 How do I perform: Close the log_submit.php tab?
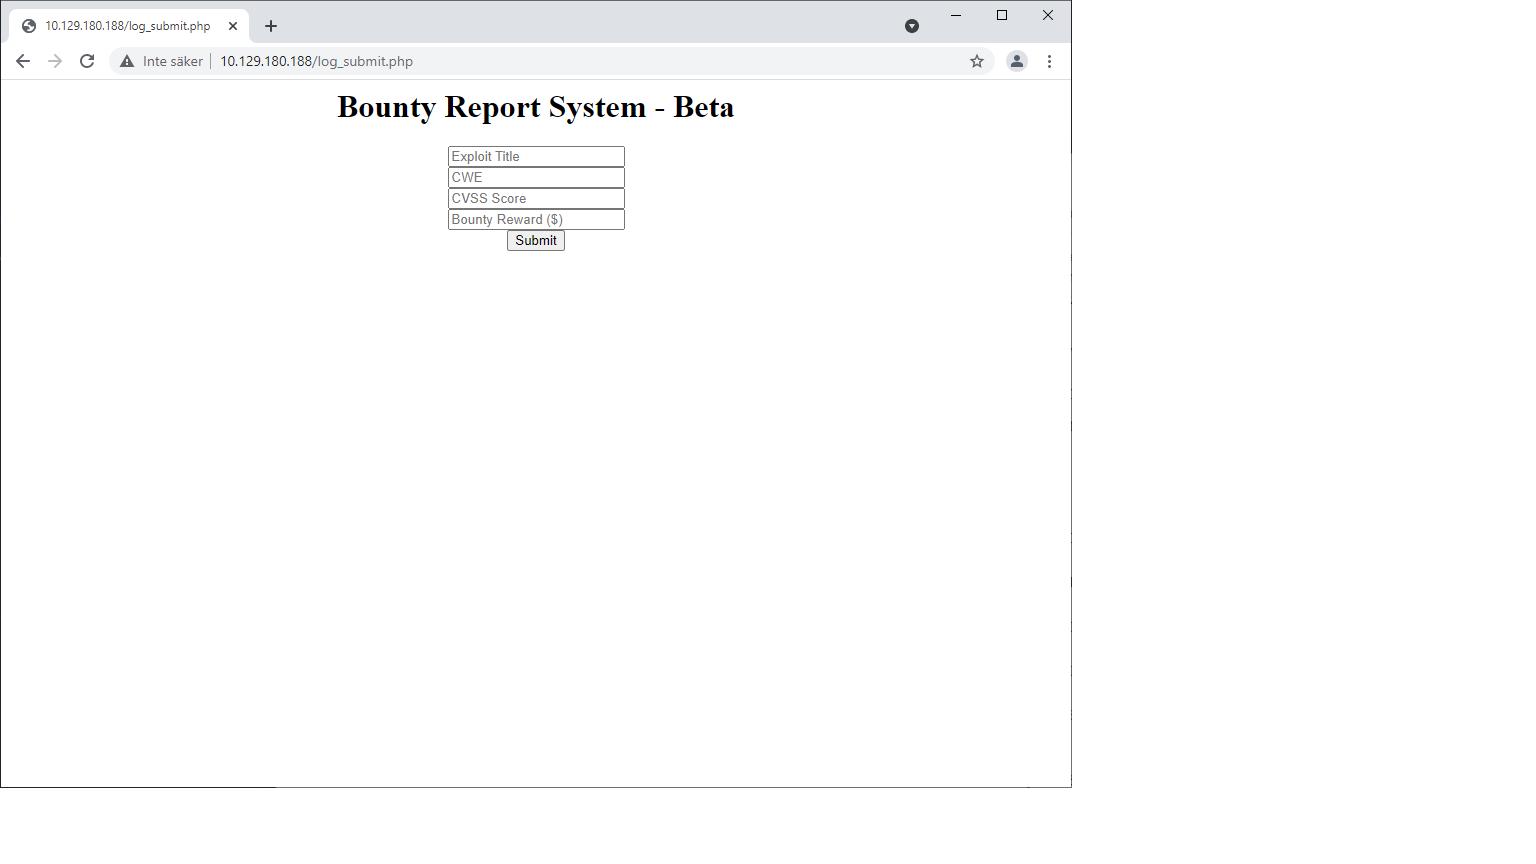pyautogui.click(x=233, y=26)
